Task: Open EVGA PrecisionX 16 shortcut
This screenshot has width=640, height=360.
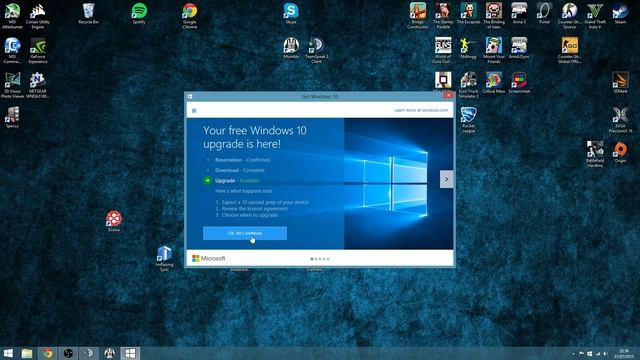Action: pyautogui.click(x=620, y=120)
